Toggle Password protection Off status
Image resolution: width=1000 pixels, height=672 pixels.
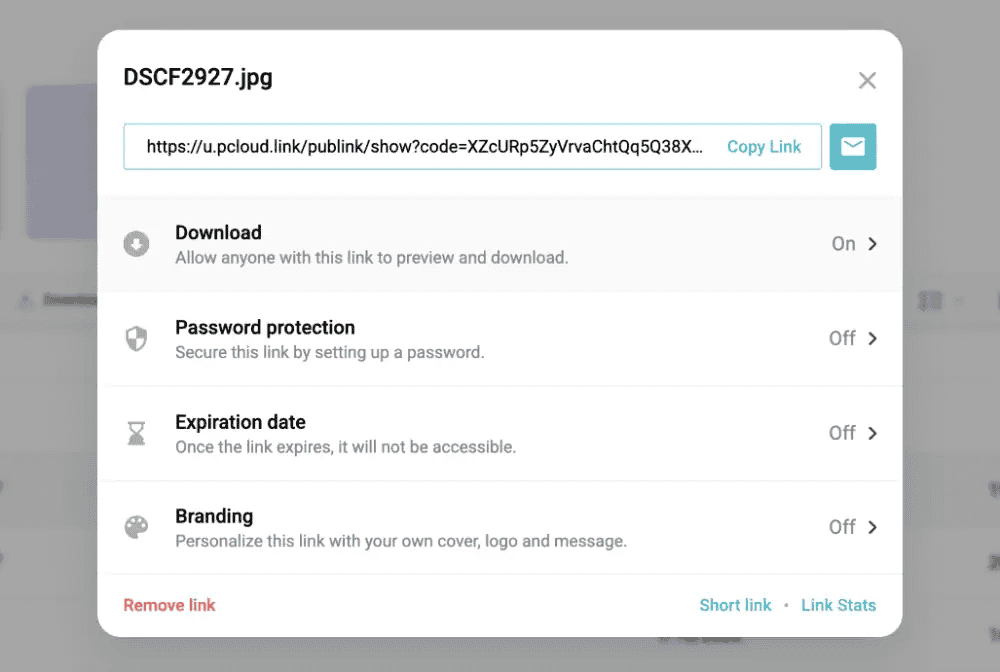(842, 339)
